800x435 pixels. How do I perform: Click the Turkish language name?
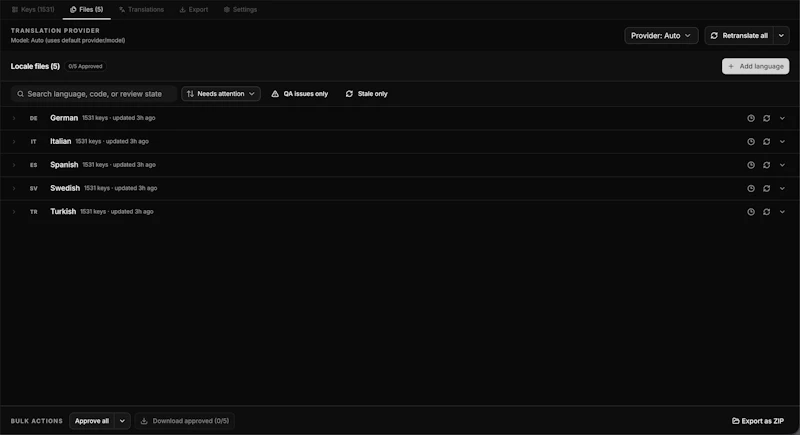63,212
